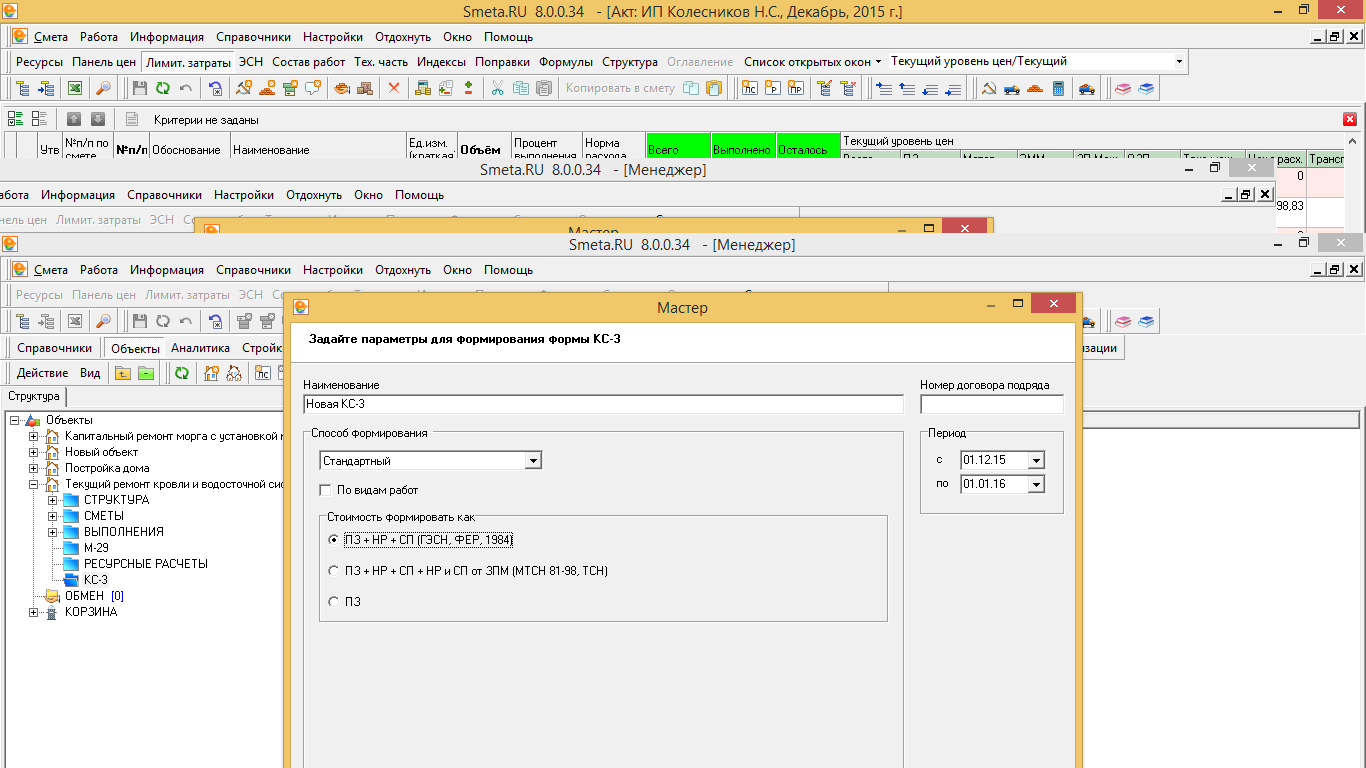Click the paste clipboard icon in the act window toolbar

543,88
